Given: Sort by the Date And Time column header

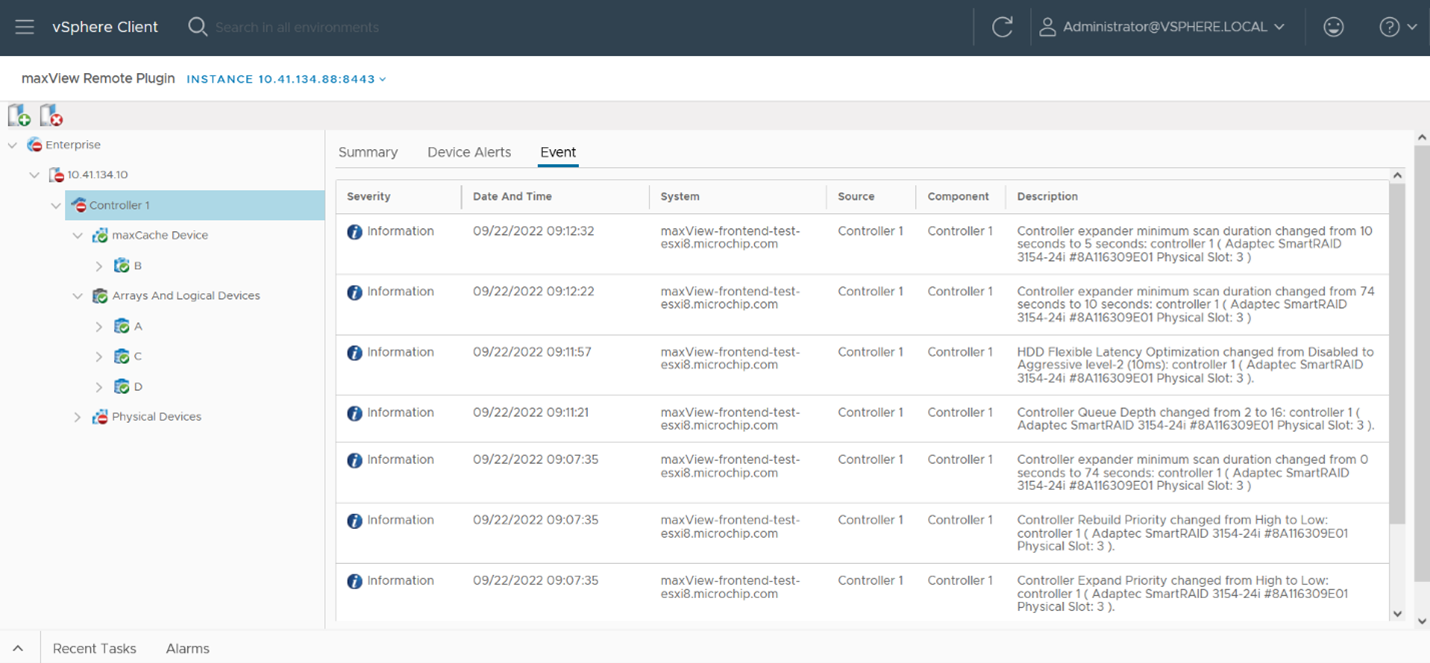Looking at the screenshot, I should [x=512, y=197].
